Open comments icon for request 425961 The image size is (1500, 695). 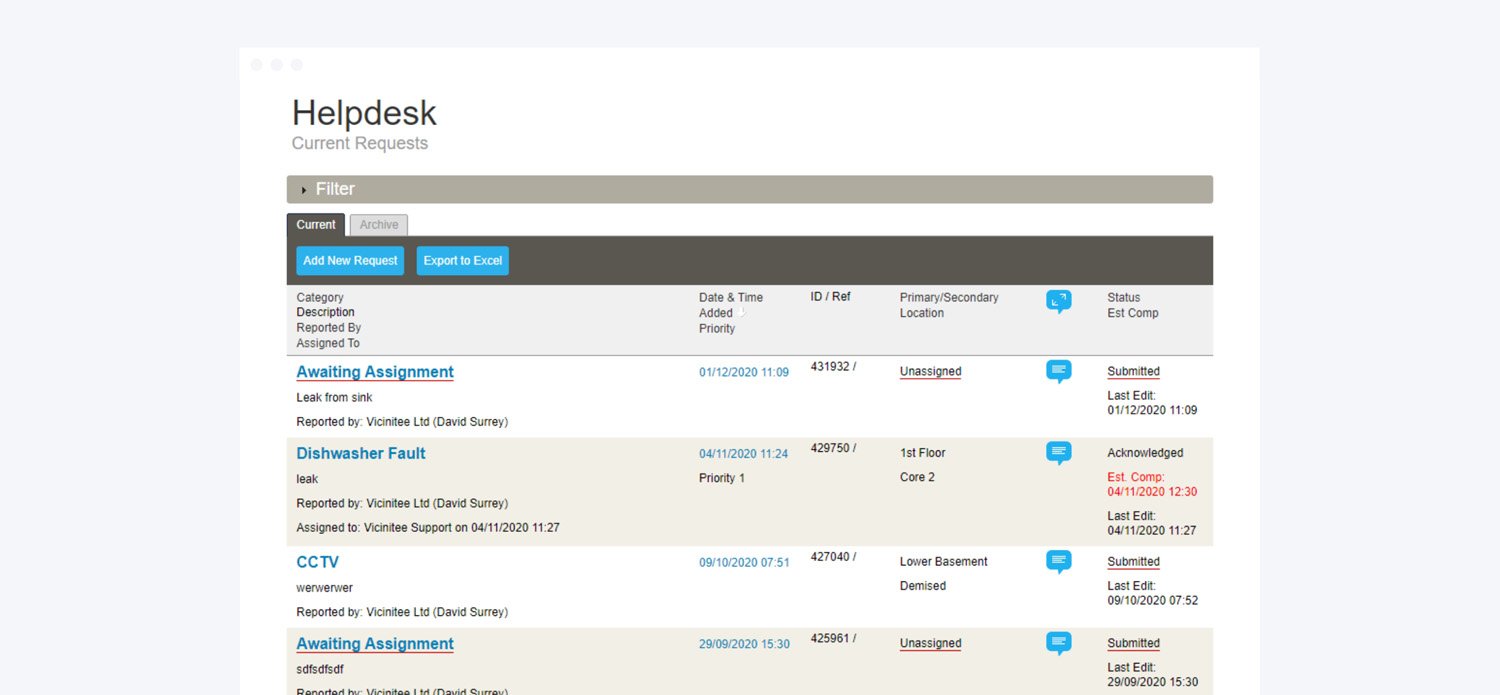(x=1058, y=643)
